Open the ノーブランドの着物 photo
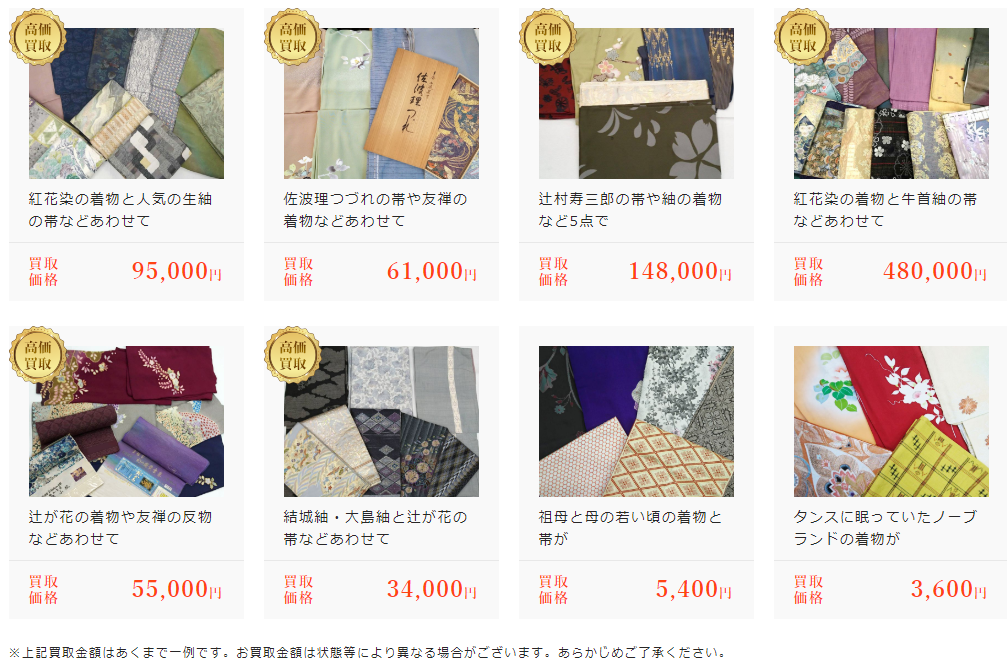 [x=891, y=421]
